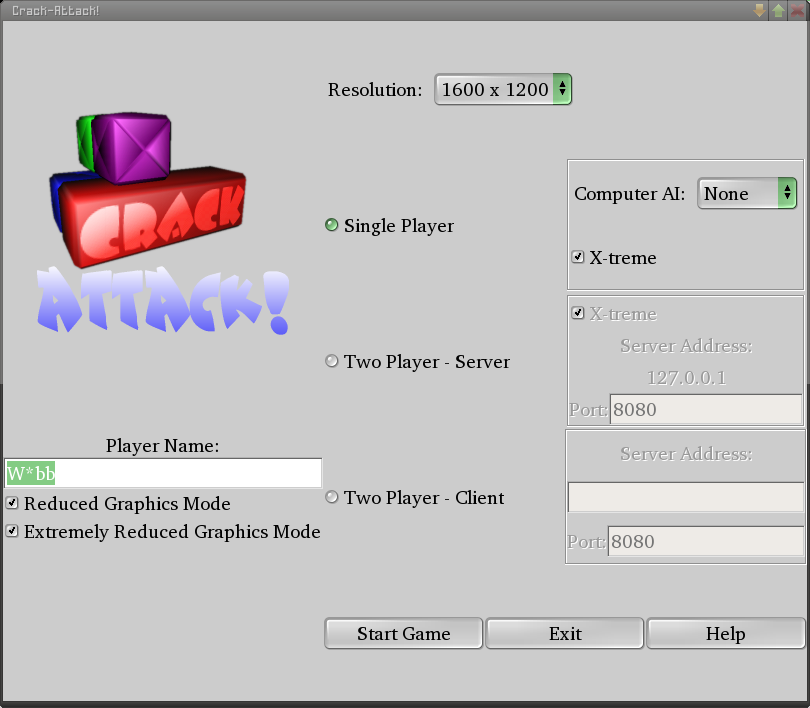Screen dimensions: 810x708
Task: Click the Port field in the server section
Action: (705, 410)
